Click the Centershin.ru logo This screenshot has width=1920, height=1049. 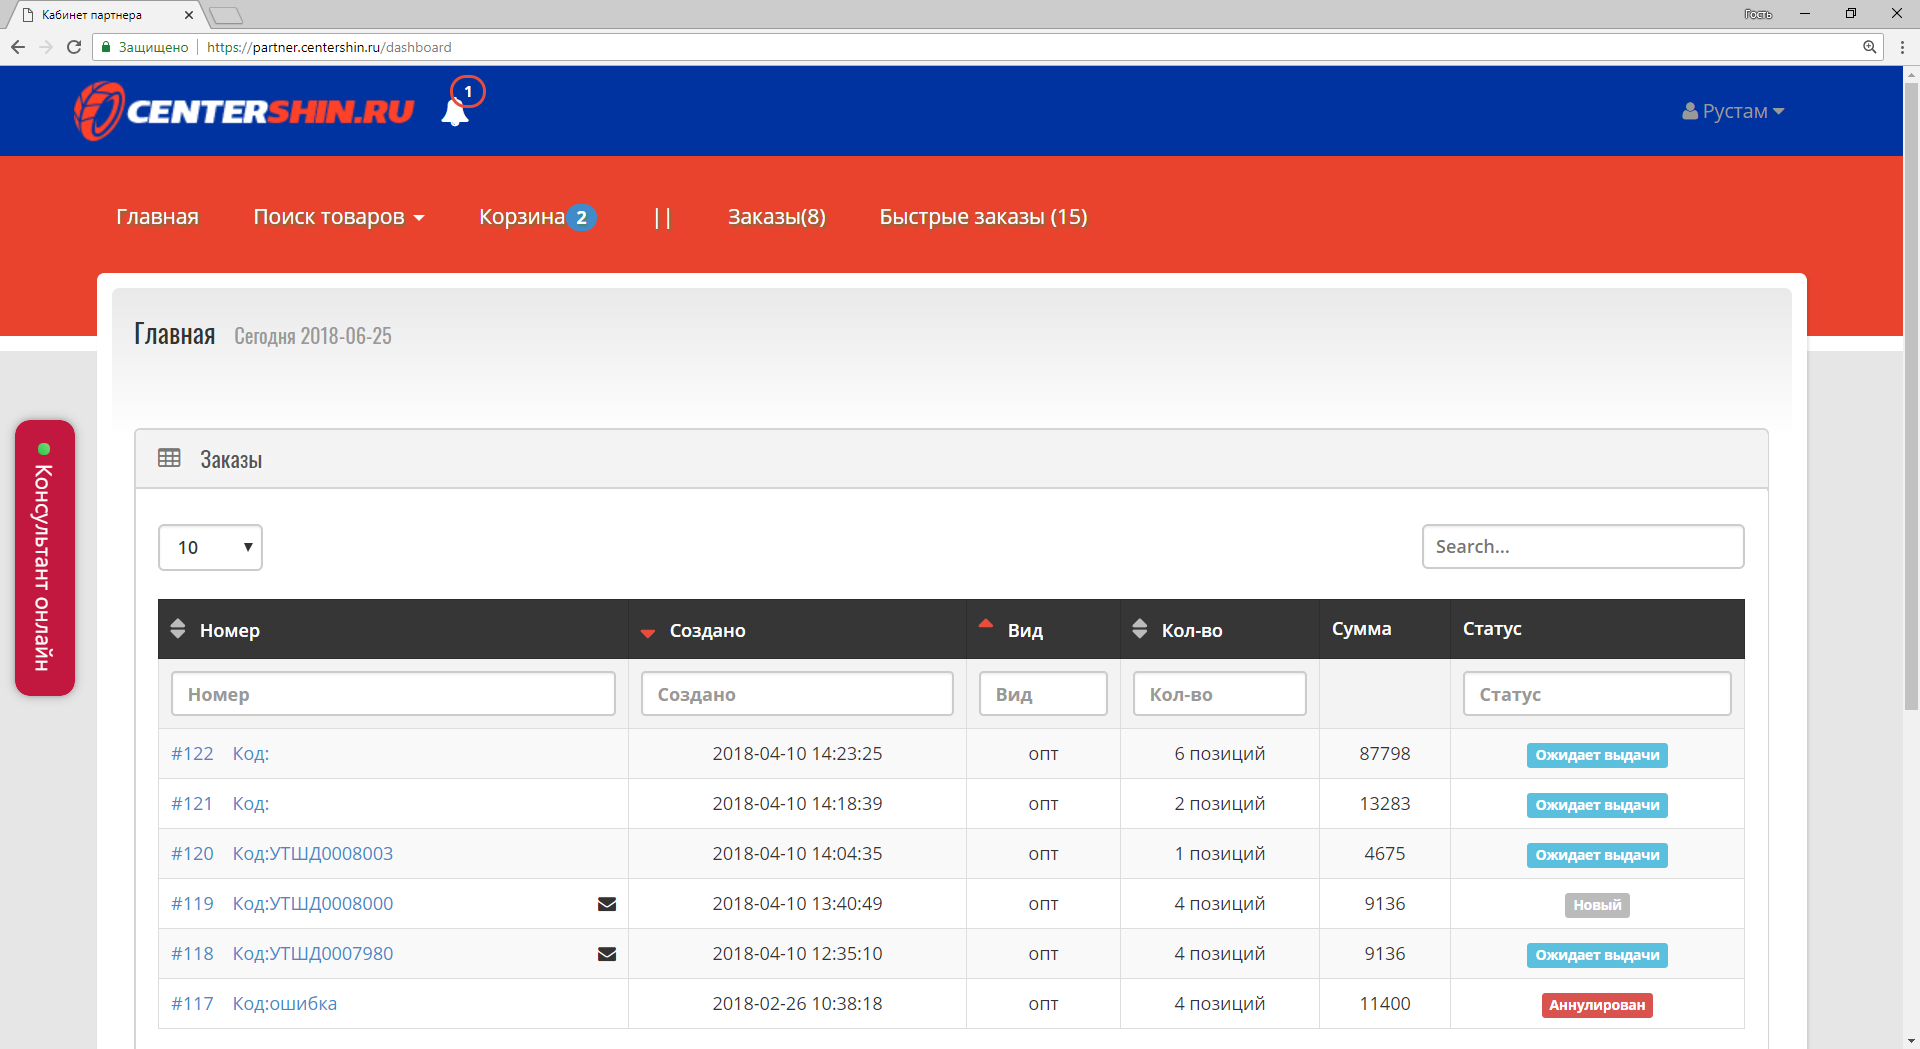[x=244, y=111]
